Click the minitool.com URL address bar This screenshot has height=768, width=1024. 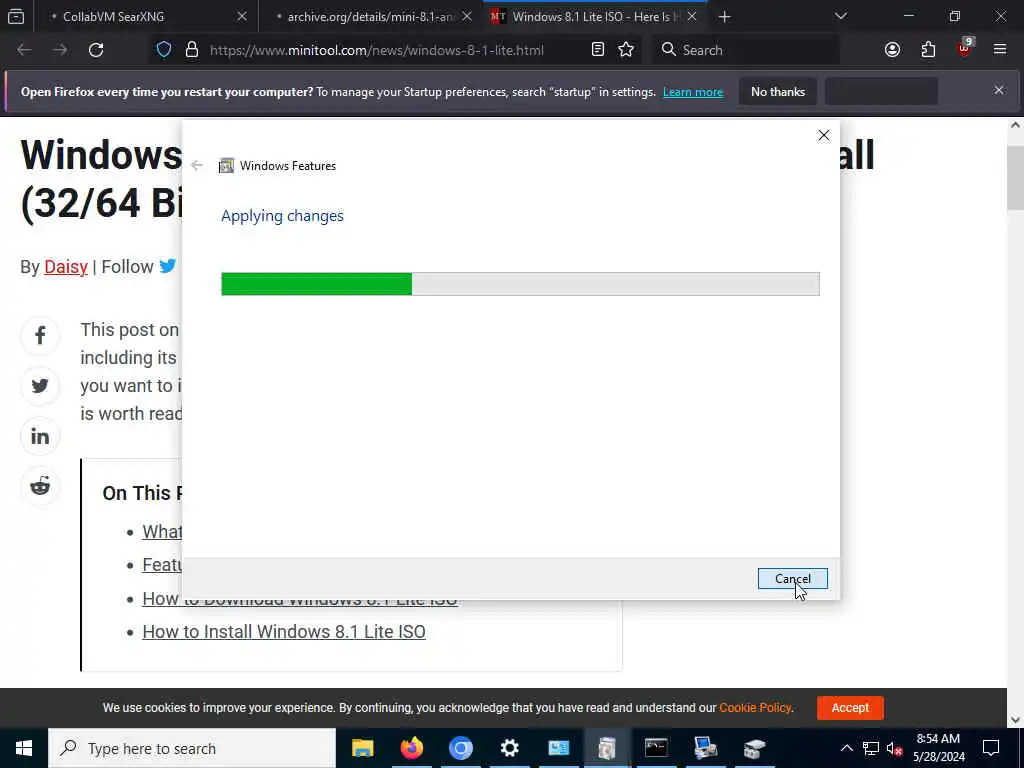(376, 50)
